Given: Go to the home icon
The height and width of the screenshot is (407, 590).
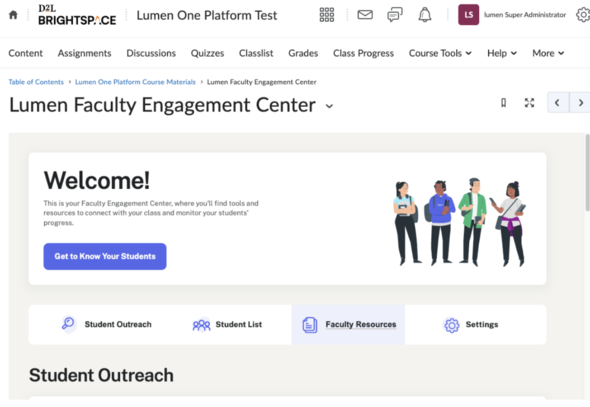Looking at the screenshot, I should pos(13,15).
